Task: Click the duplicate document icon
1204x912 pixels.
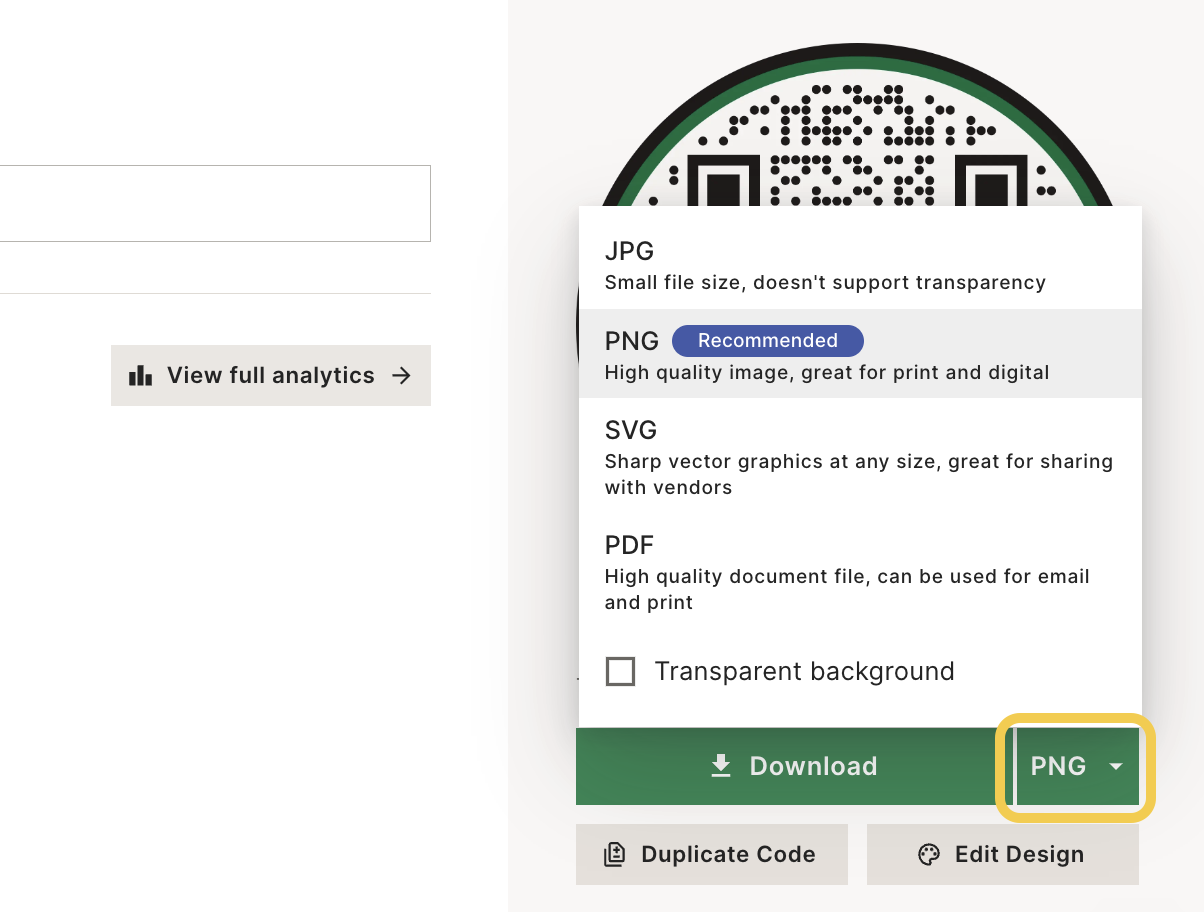Action: pyautogui.click(x=615, y=855)
